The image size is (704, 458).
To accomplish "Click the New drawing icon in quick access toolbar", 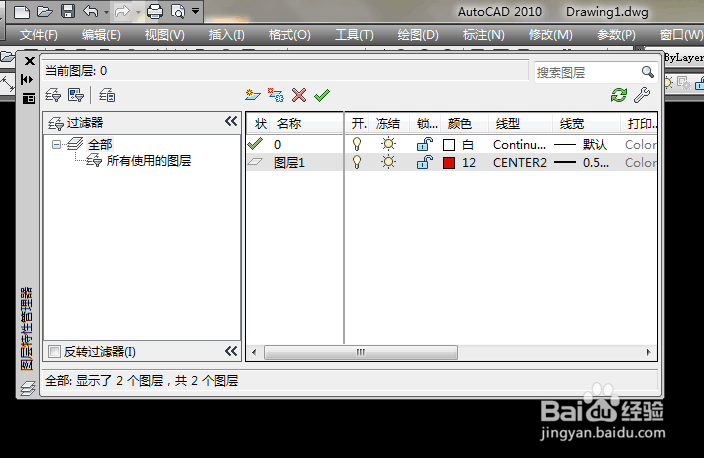I will 22,12.
